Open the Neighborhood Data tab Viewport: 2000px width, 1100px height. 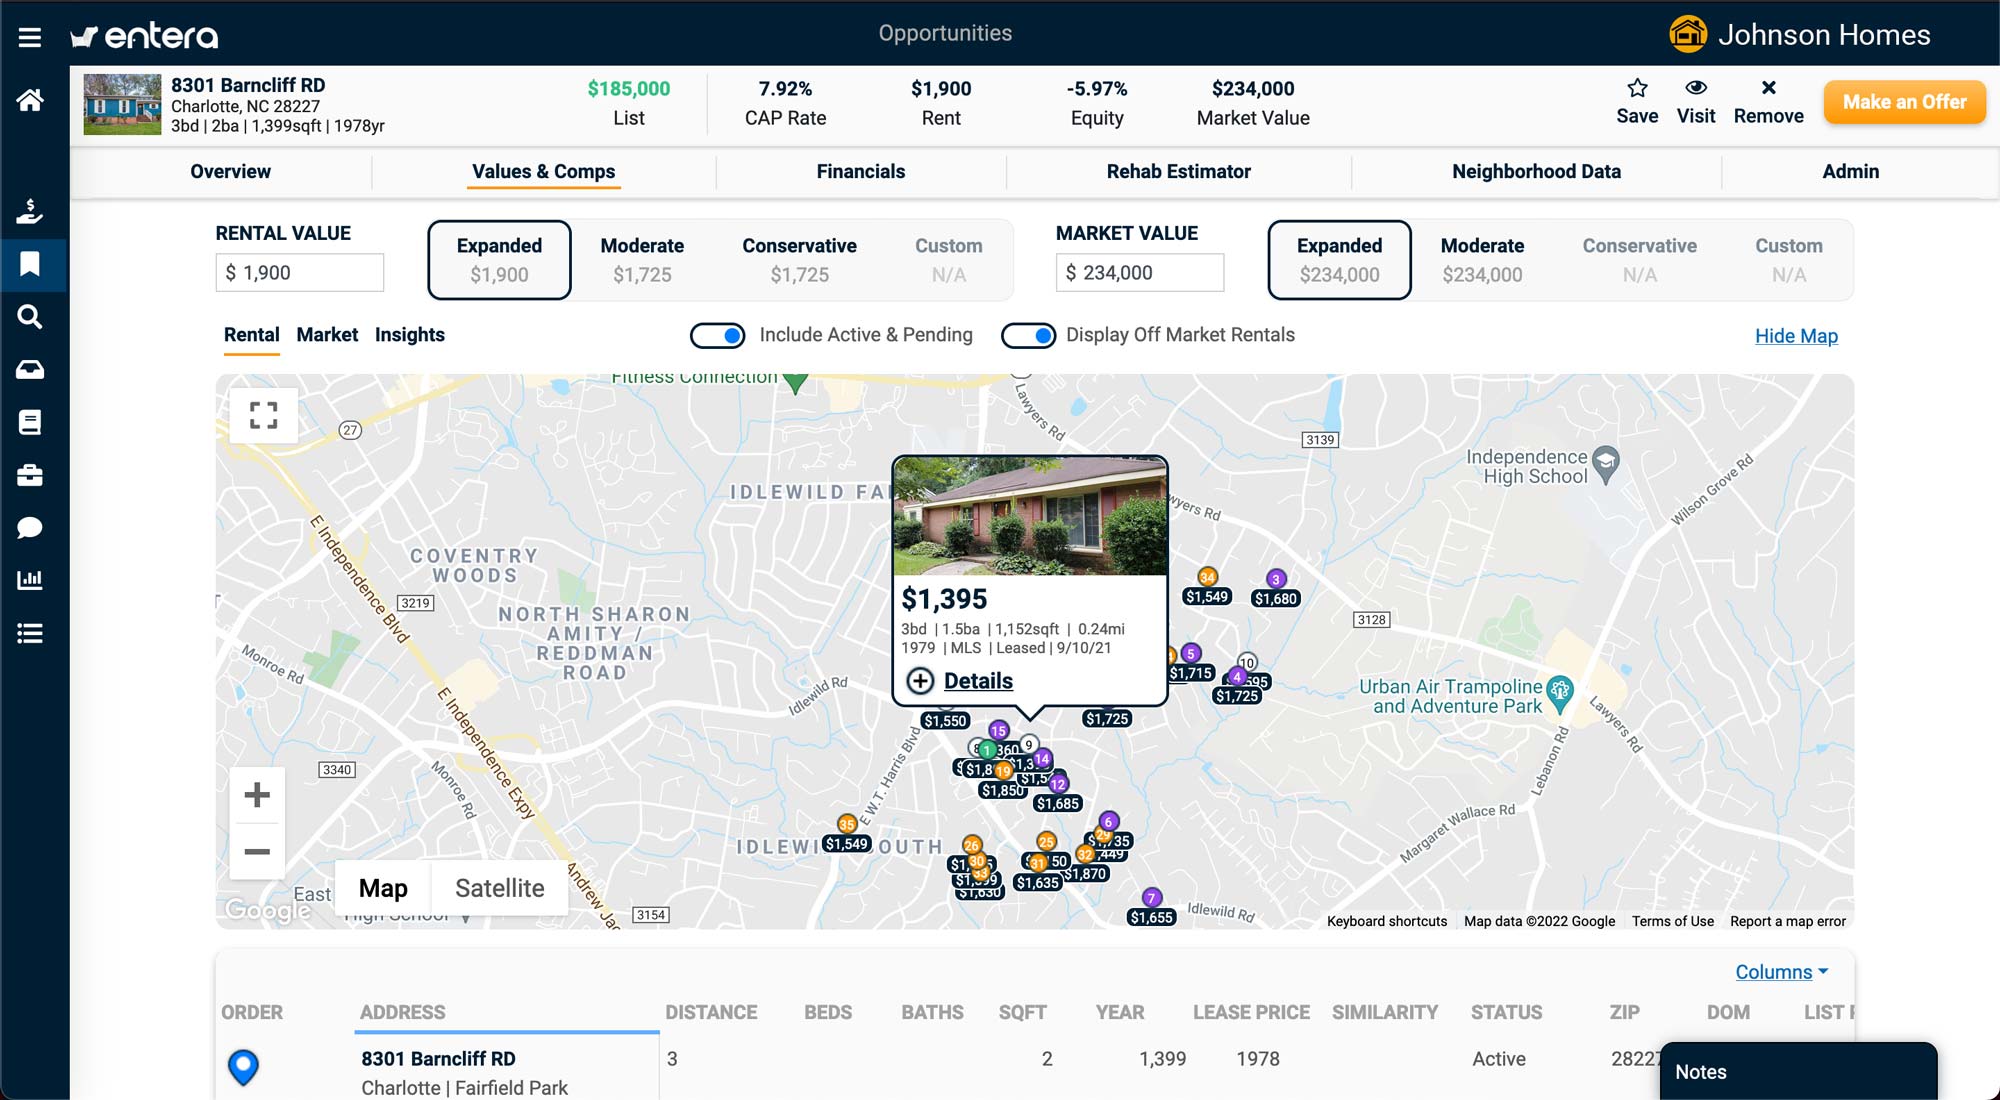click(1536, 171)
